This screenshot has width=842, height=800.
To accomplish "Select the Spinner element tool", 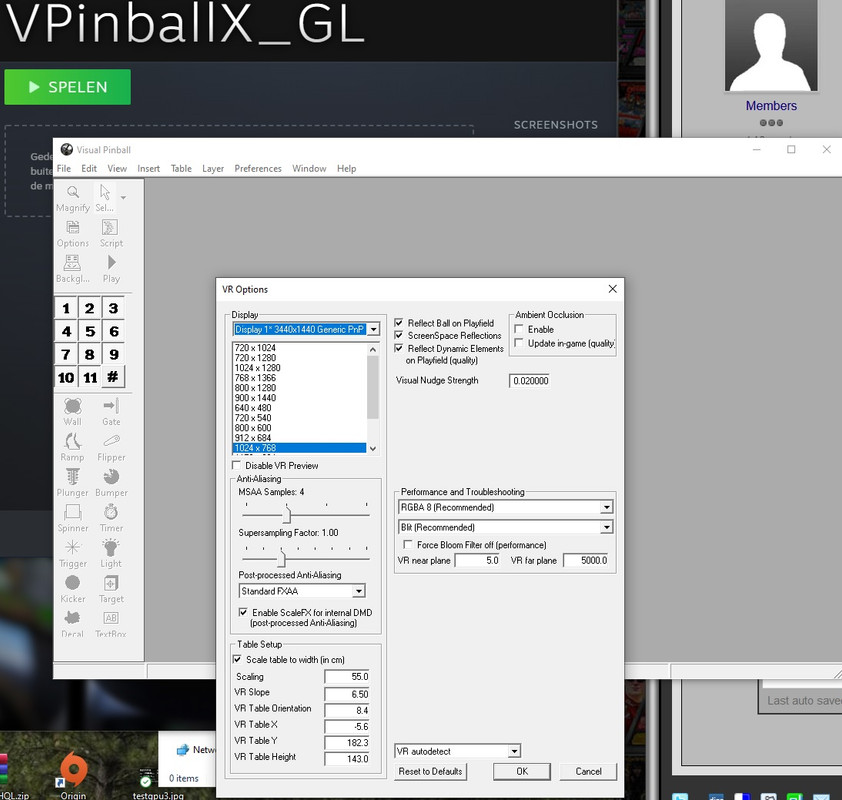I will 72,518.
